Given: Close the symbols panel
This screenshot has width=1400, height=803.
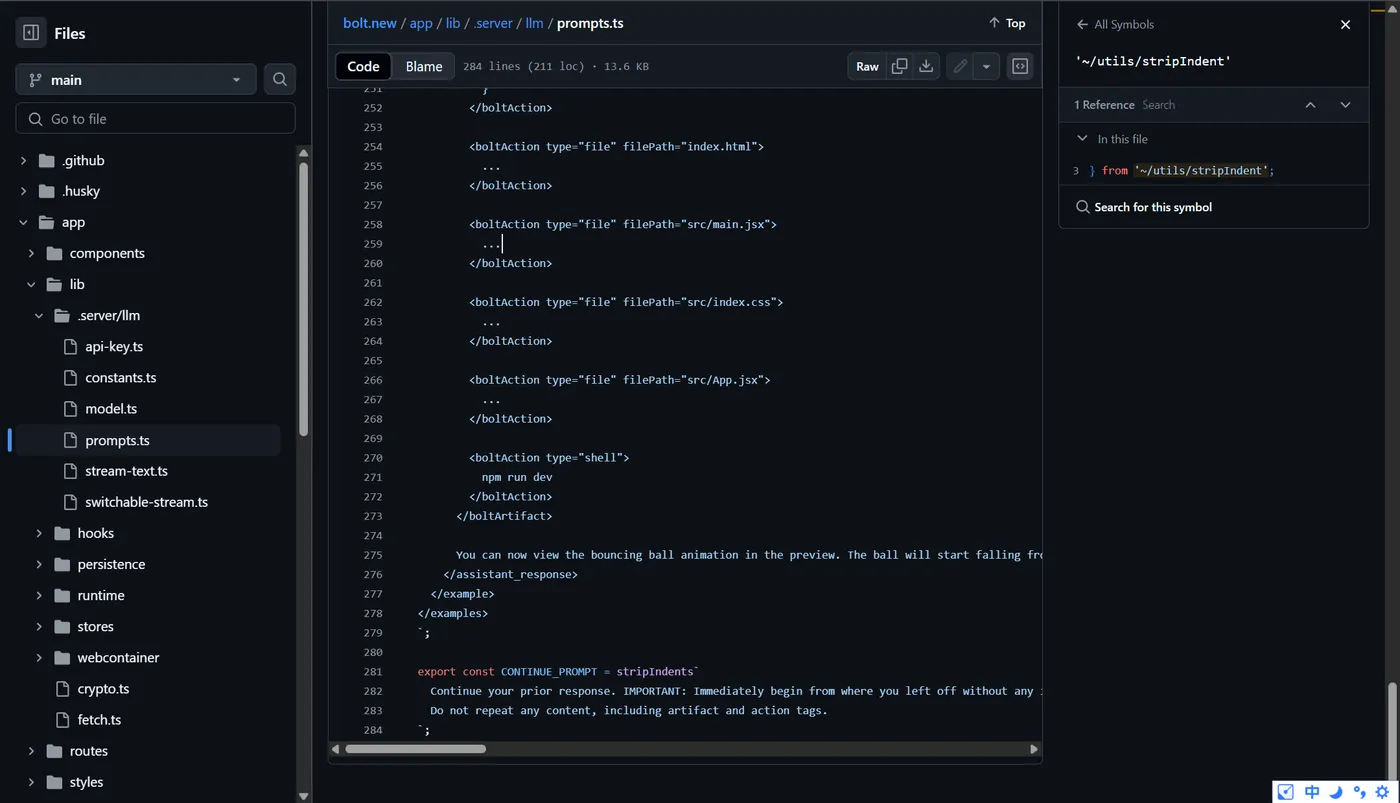Looking at the screenshot, I should point(1345,24).
